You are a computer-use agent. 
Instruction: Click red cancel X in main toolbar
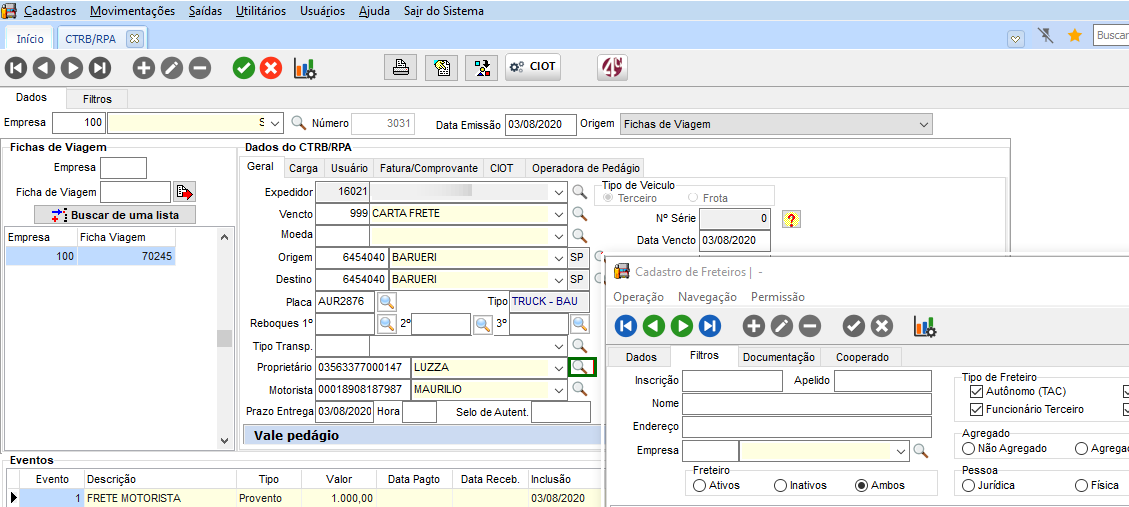[x=271, y=68]
